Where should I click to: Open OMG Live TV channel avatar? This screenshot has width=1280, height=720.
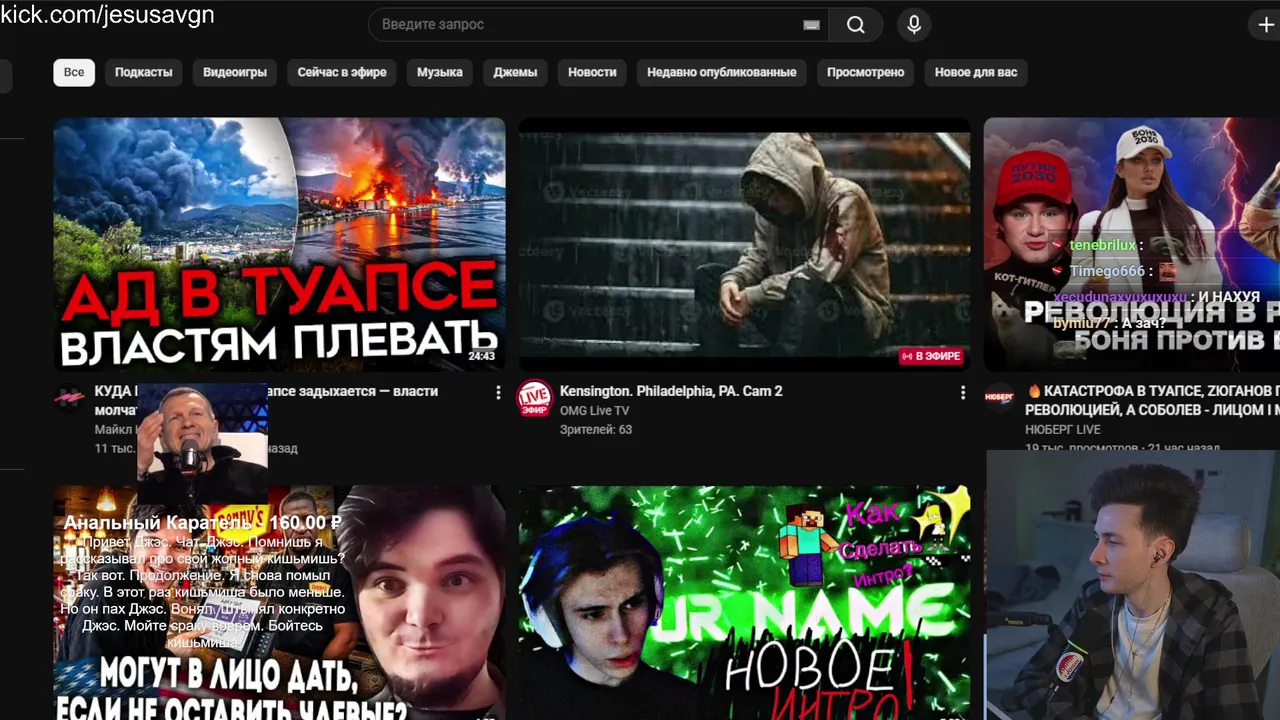point(534,398)
